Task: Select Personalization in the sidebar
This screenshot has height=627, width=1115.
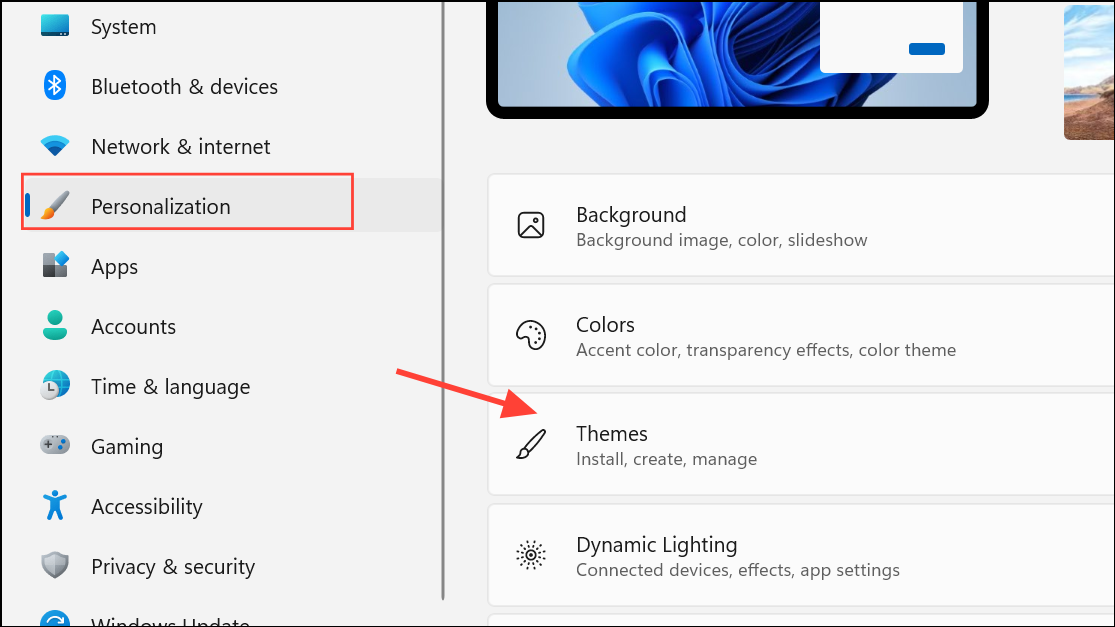Action: [160, 207]
